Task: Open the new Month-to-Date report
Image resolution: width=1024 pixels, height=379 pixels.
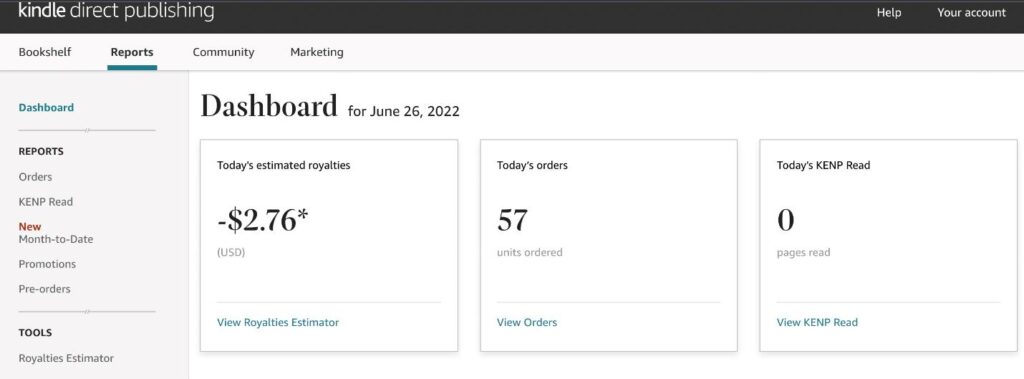Action: [x=56, y=239]
